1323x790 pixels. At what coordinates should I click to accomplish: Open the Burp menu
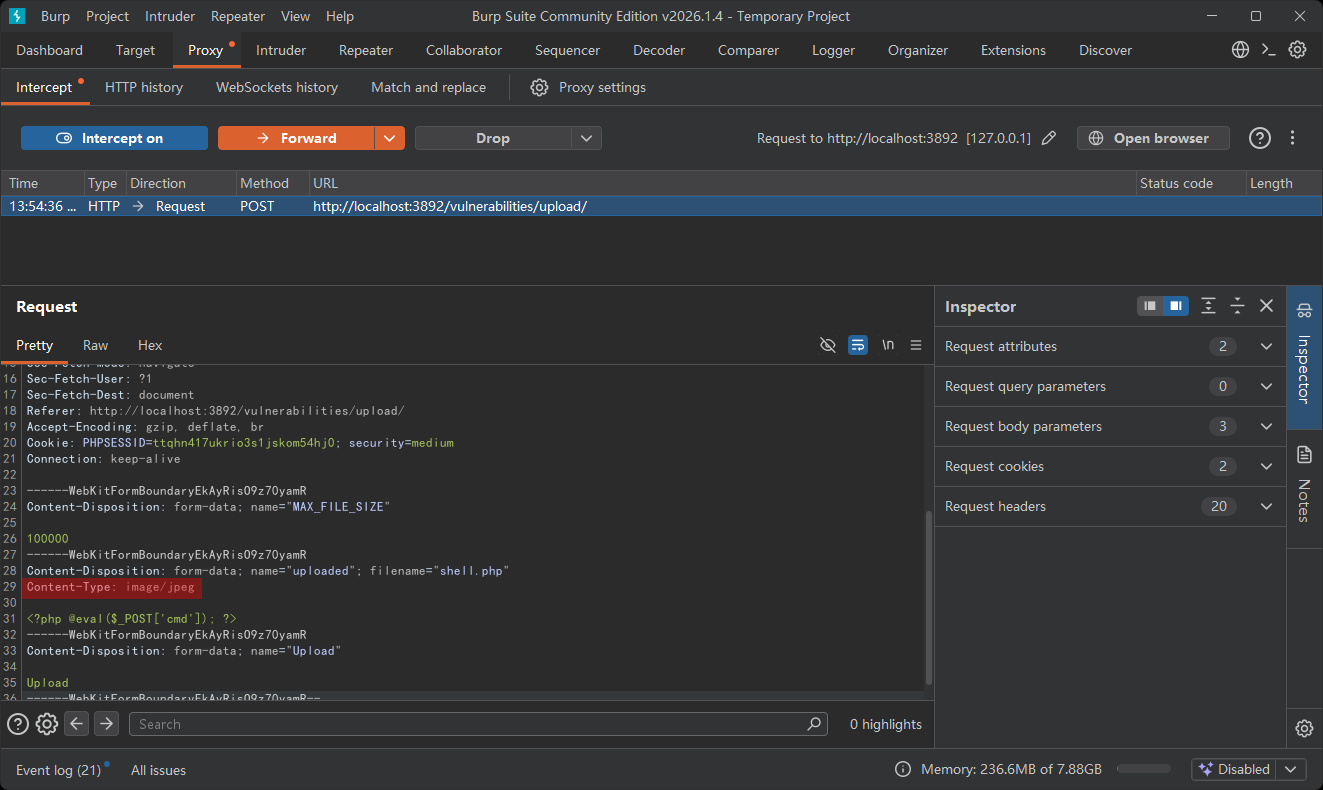pos(55,16)
